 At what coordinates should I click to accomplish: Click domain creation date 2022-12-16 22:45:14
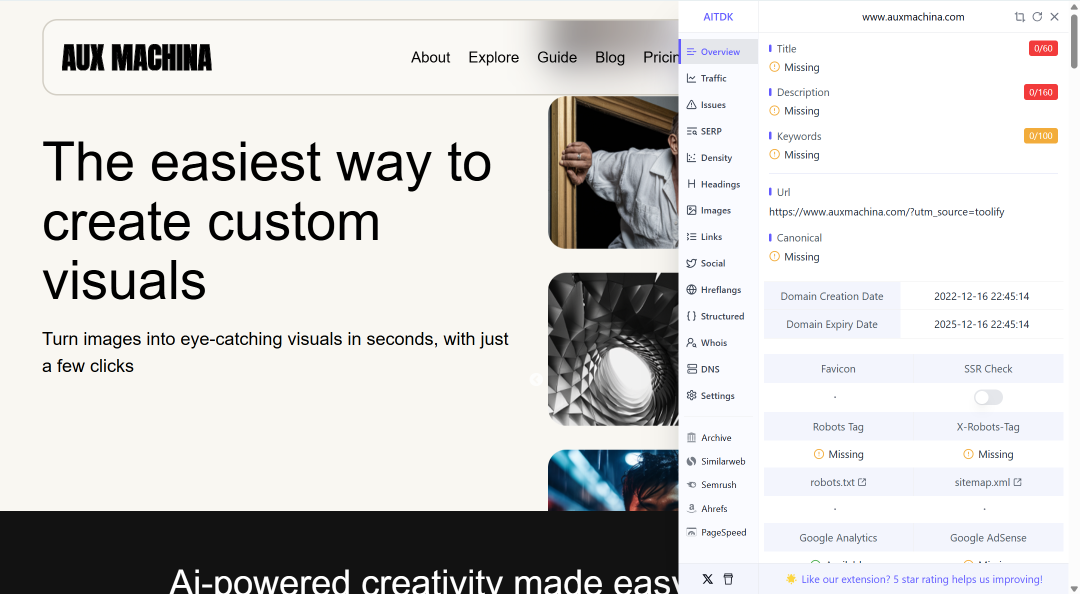(x=982, y=296)
